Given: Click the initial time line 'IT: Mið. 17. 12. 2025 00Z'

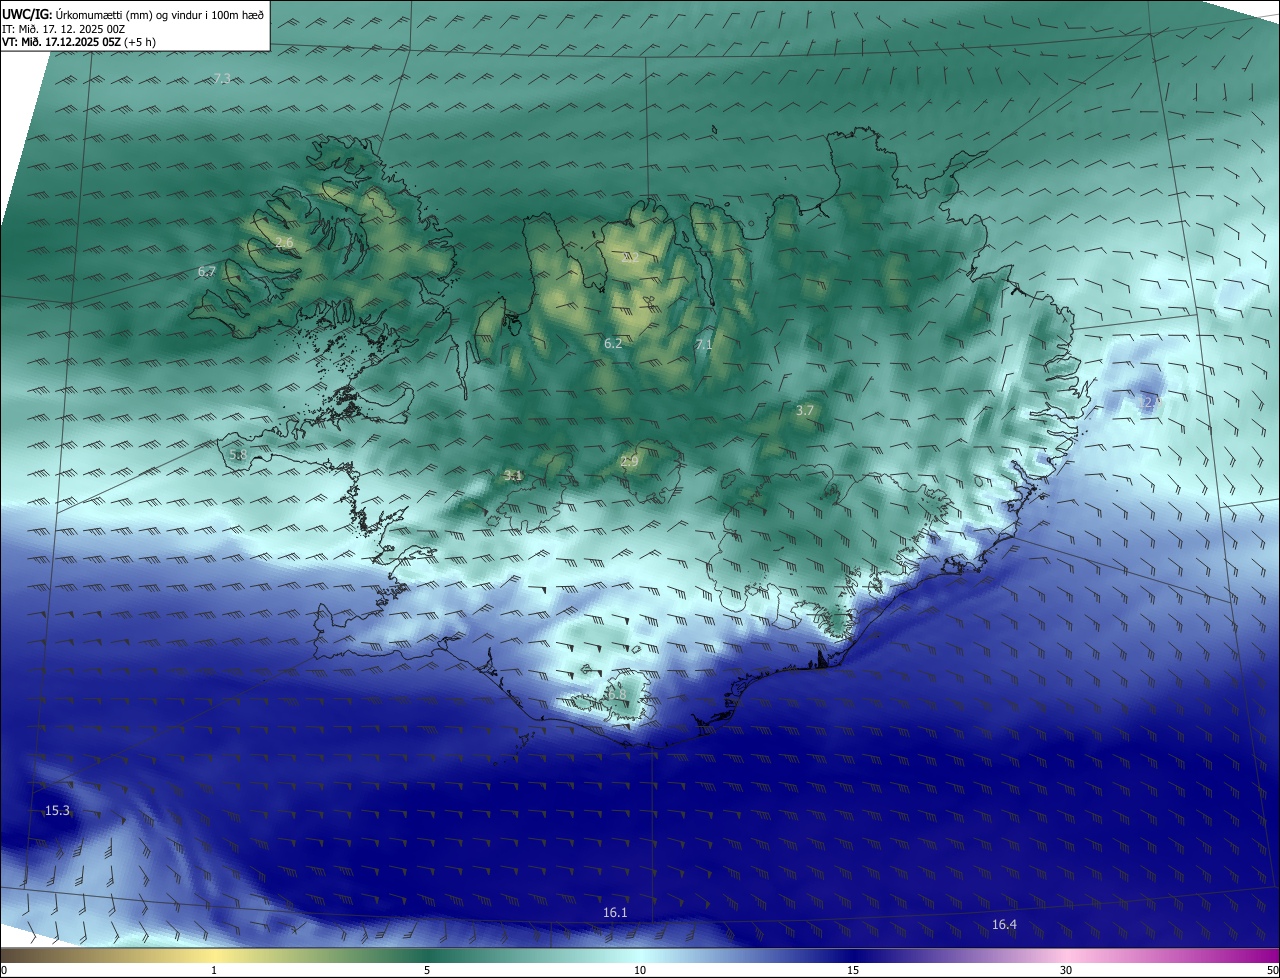Looking at the screenshot, I should point(63,28).
